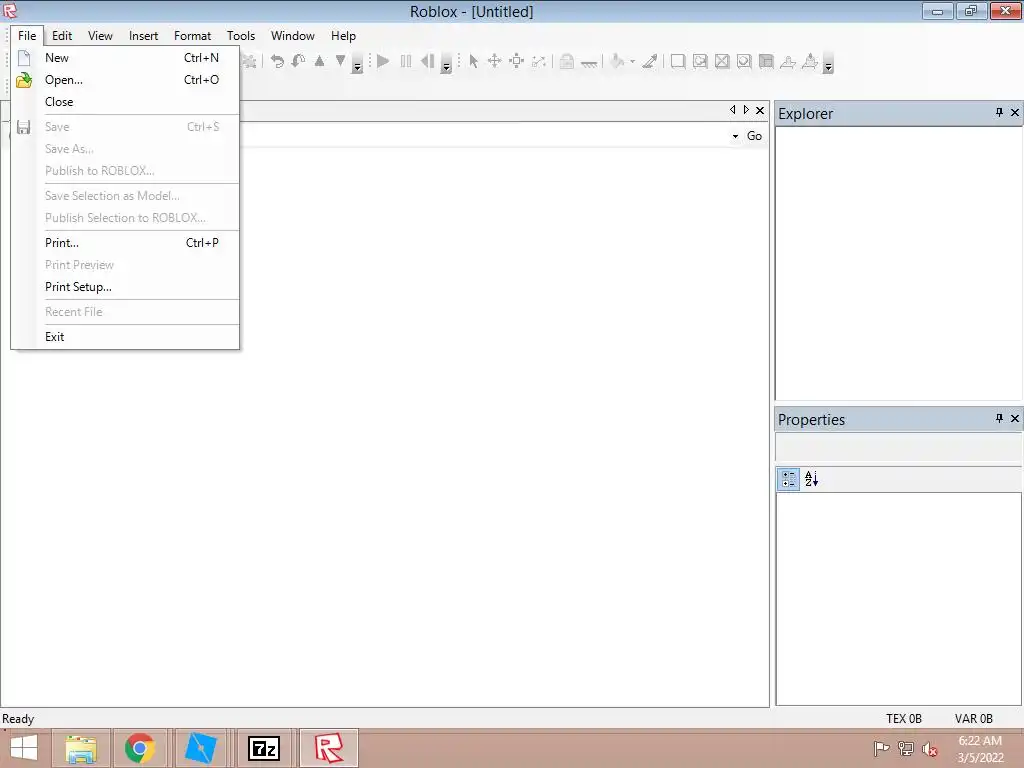Click the Play triangle toolbar icon
This screenshot has width=1024, height=768.
pyautogui.click(x=383, y=61)
